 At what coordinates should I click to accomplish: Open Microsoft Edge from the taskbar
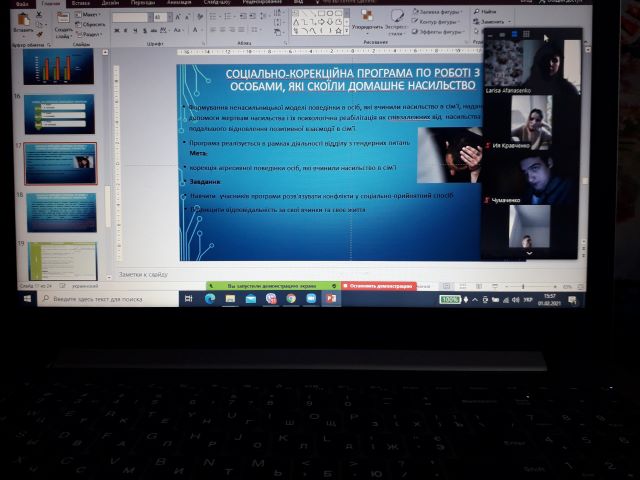click(210, 299)
